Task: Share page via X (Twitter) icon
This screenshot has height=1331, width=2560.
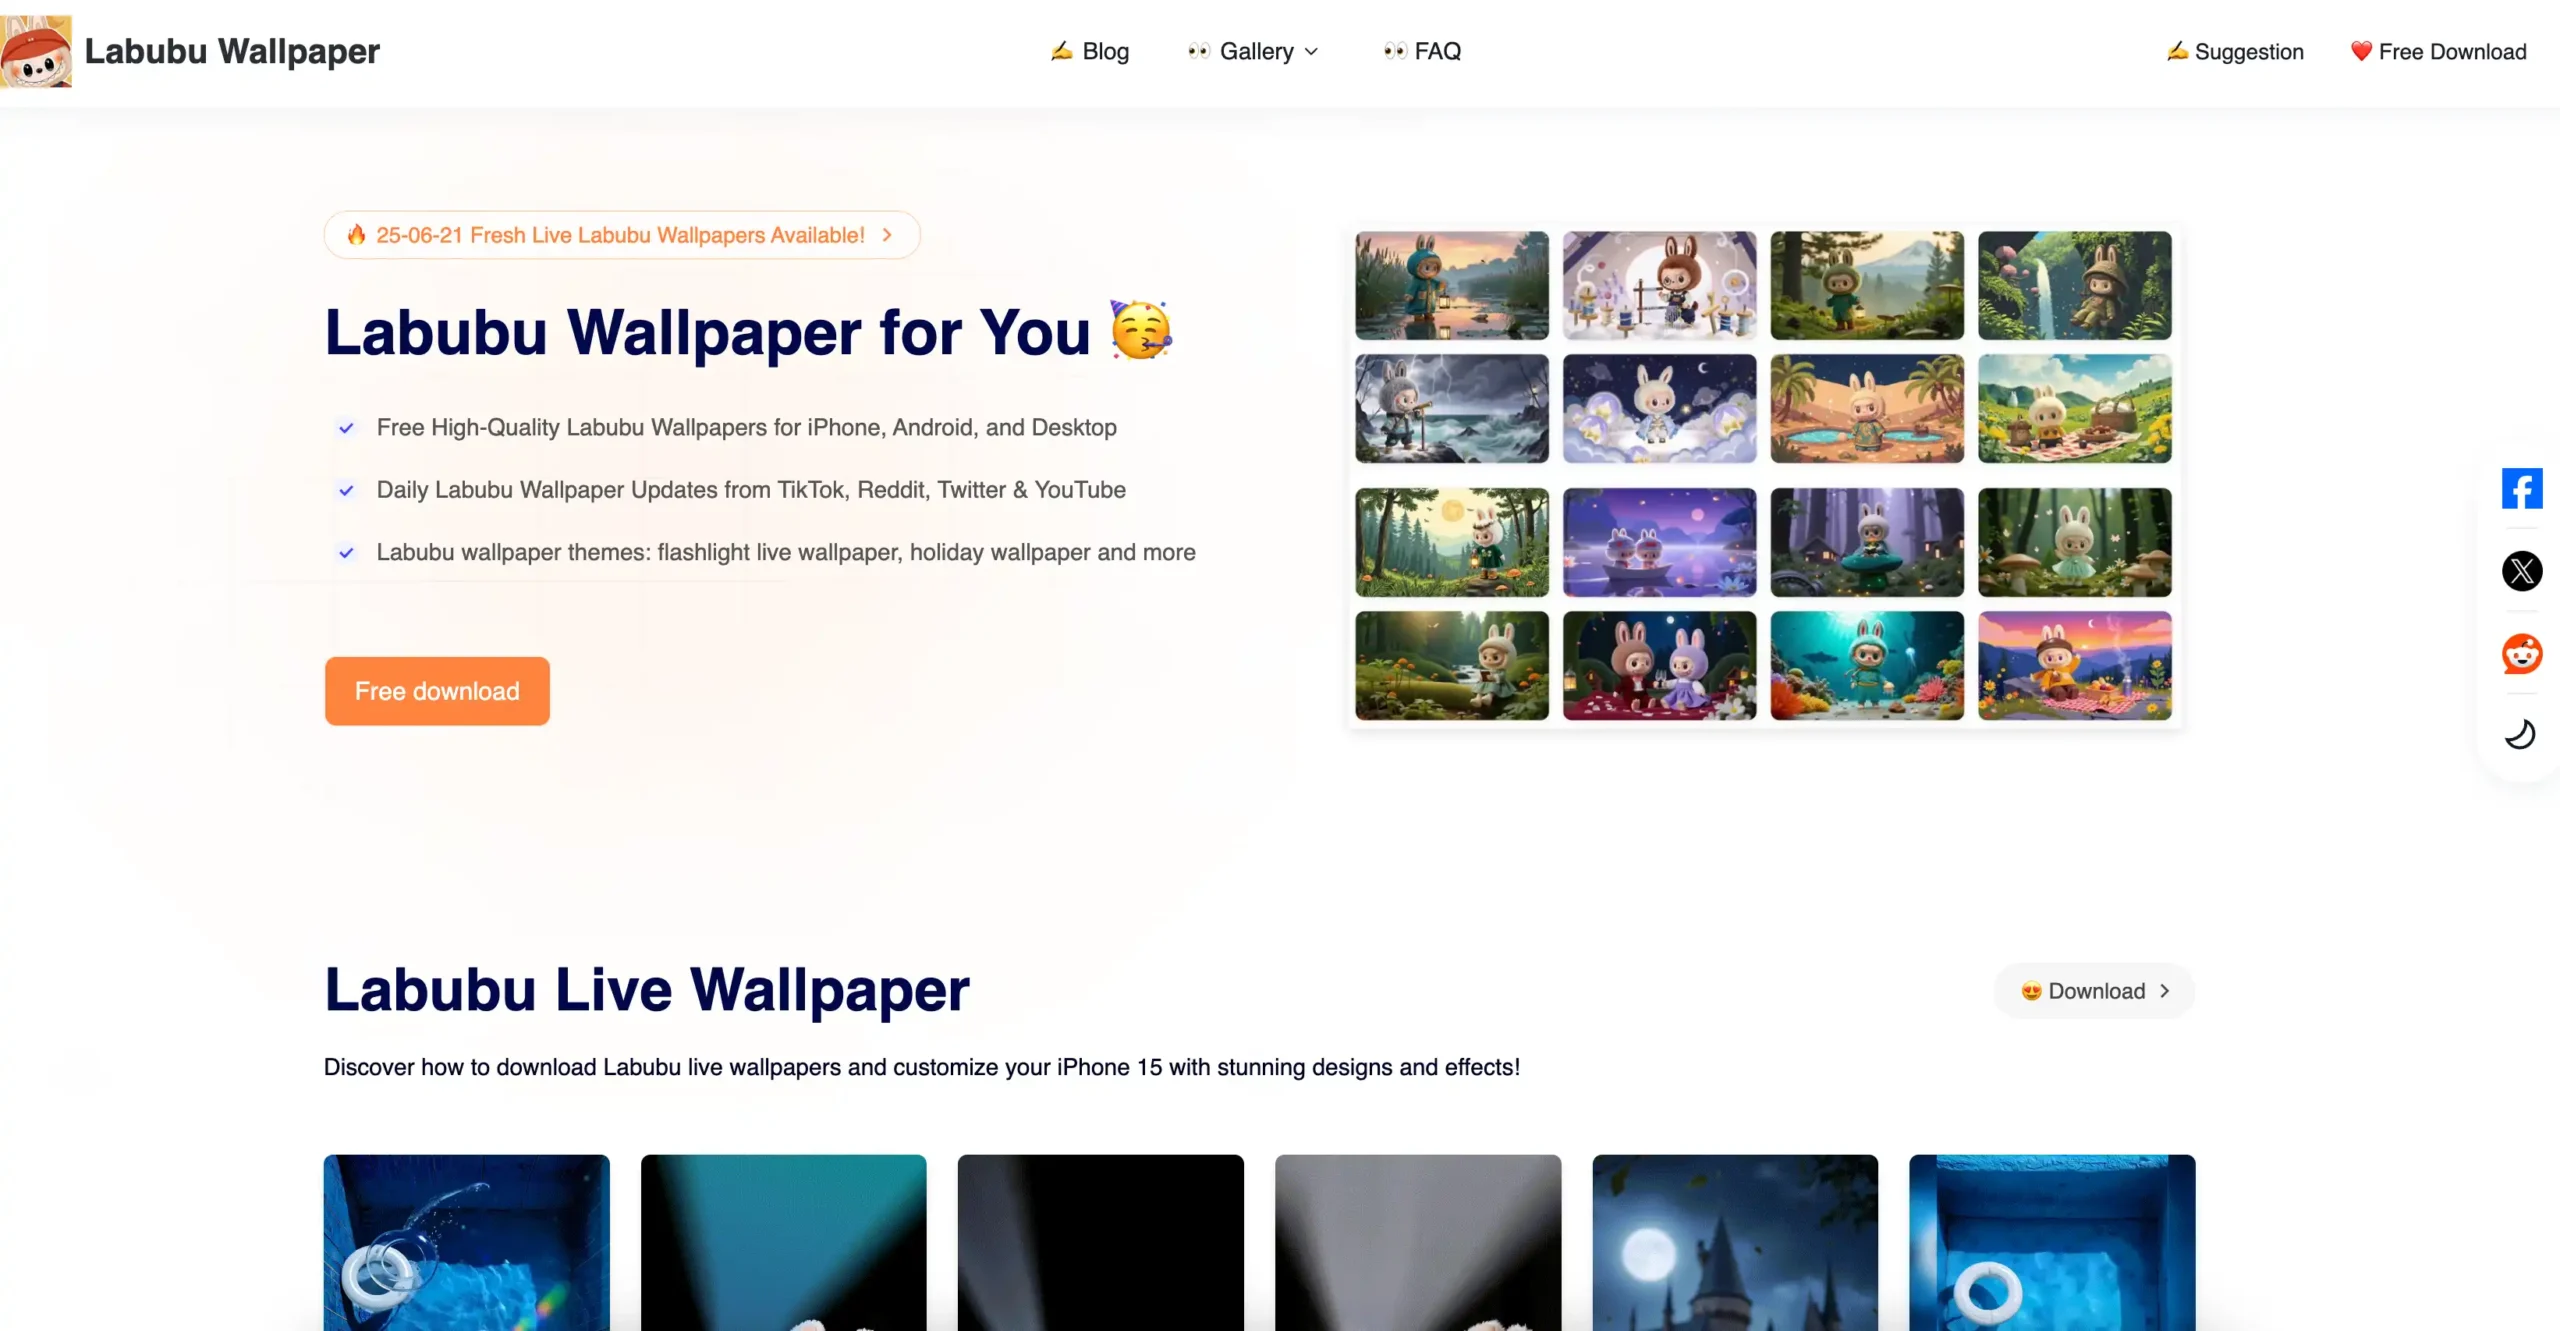Action: click(x=2521, y=571)
